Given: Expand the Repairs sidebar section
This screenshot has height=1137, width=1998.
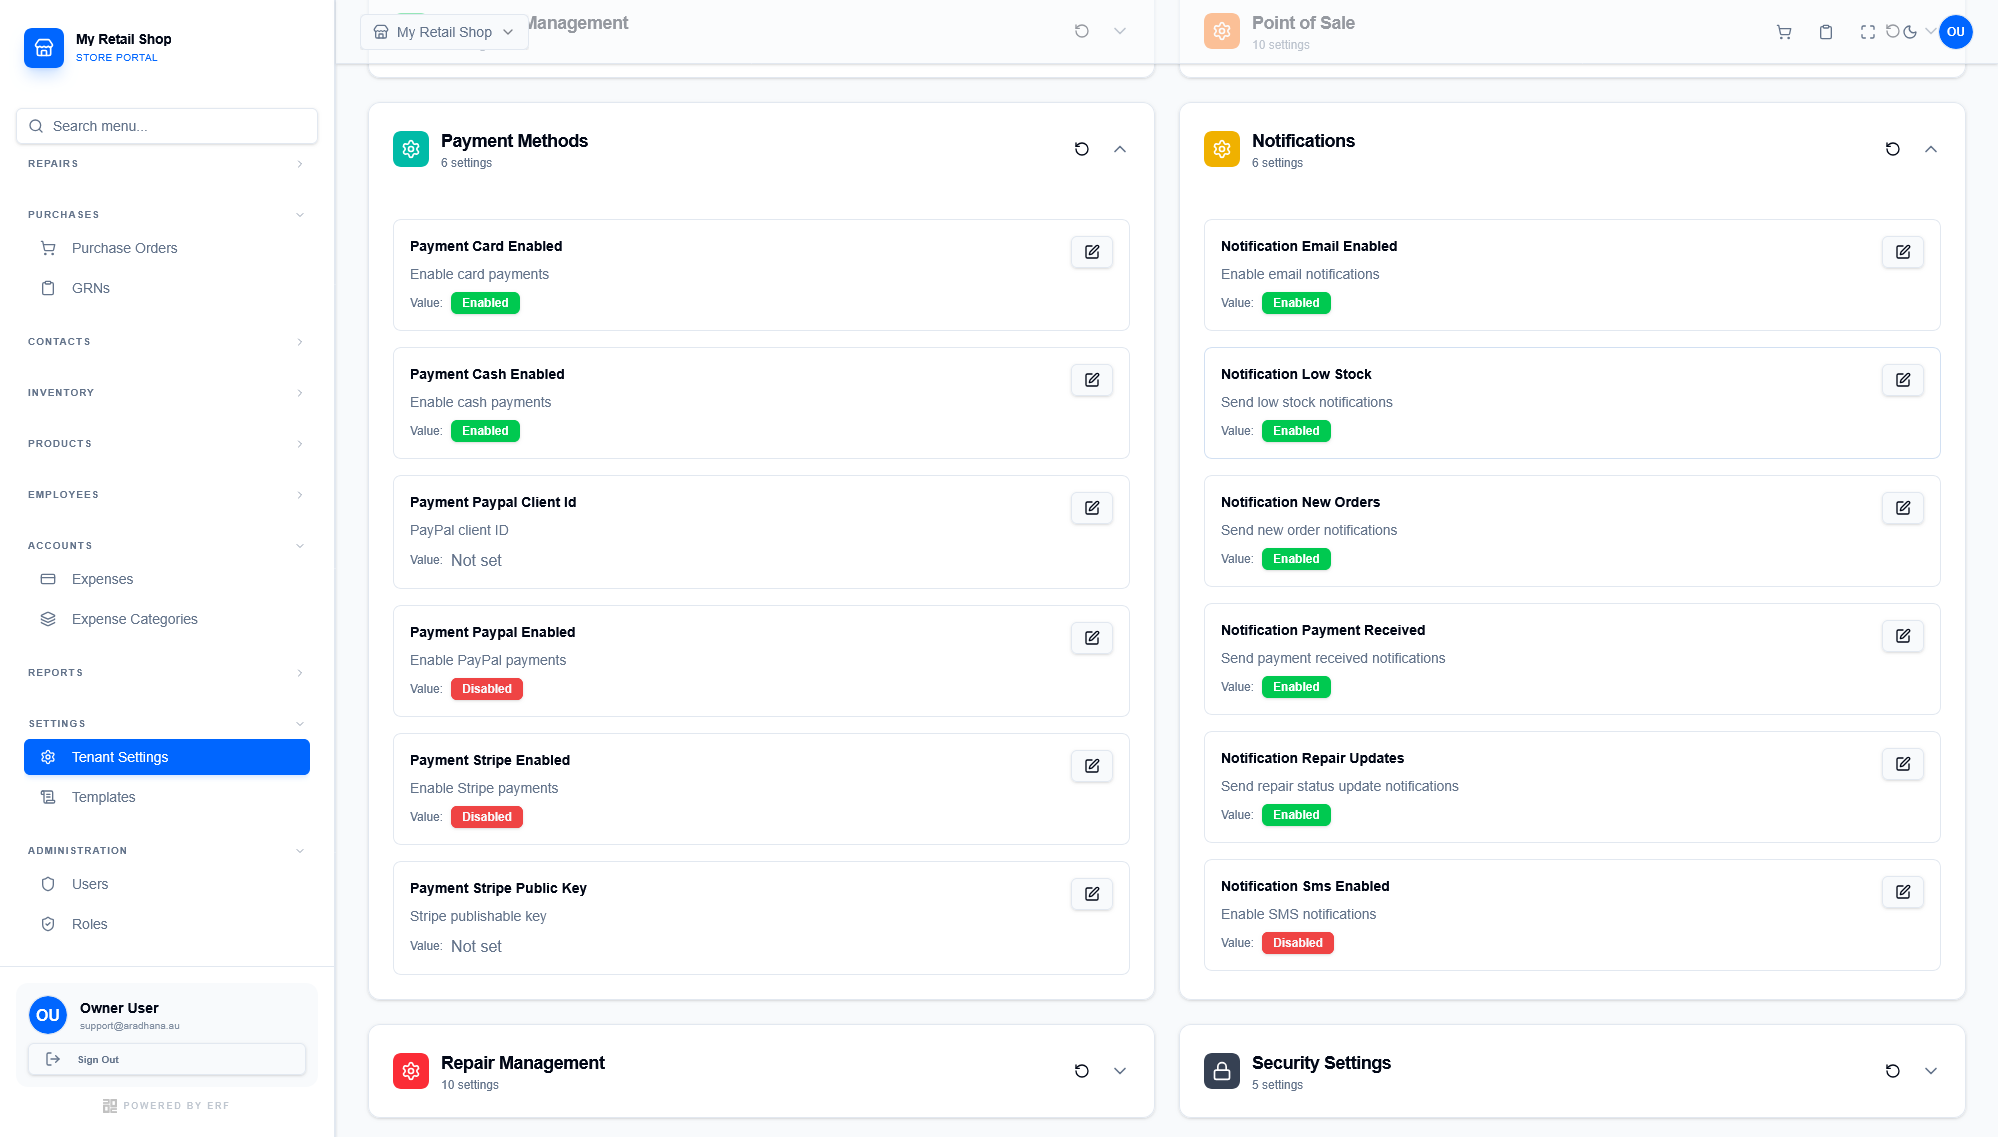Looking at the screenshot, I should (166, 164).
